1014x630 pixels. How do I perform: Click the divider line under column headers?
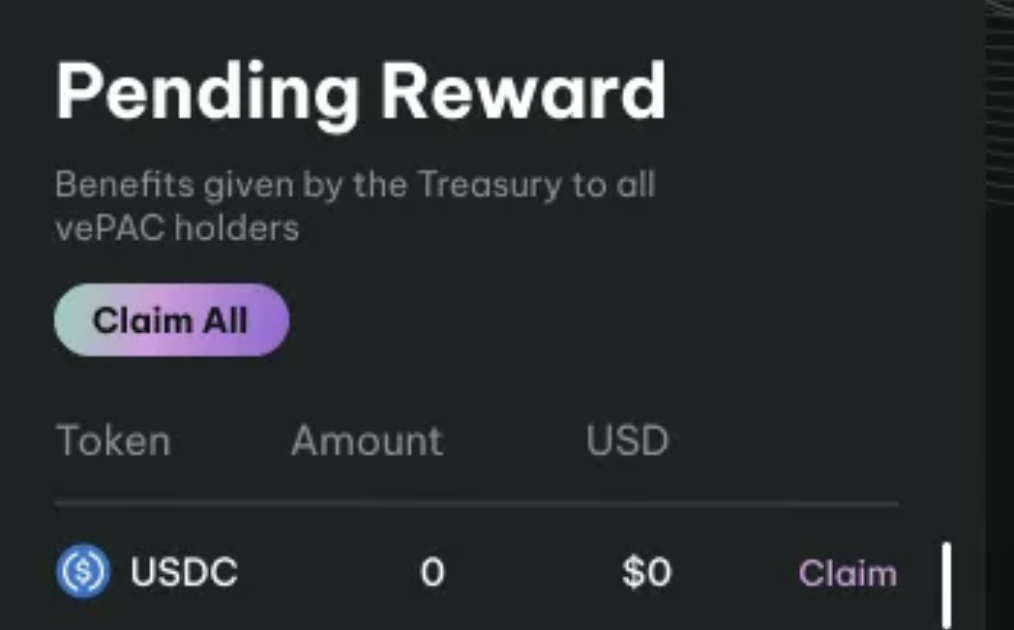pos(476,503)
